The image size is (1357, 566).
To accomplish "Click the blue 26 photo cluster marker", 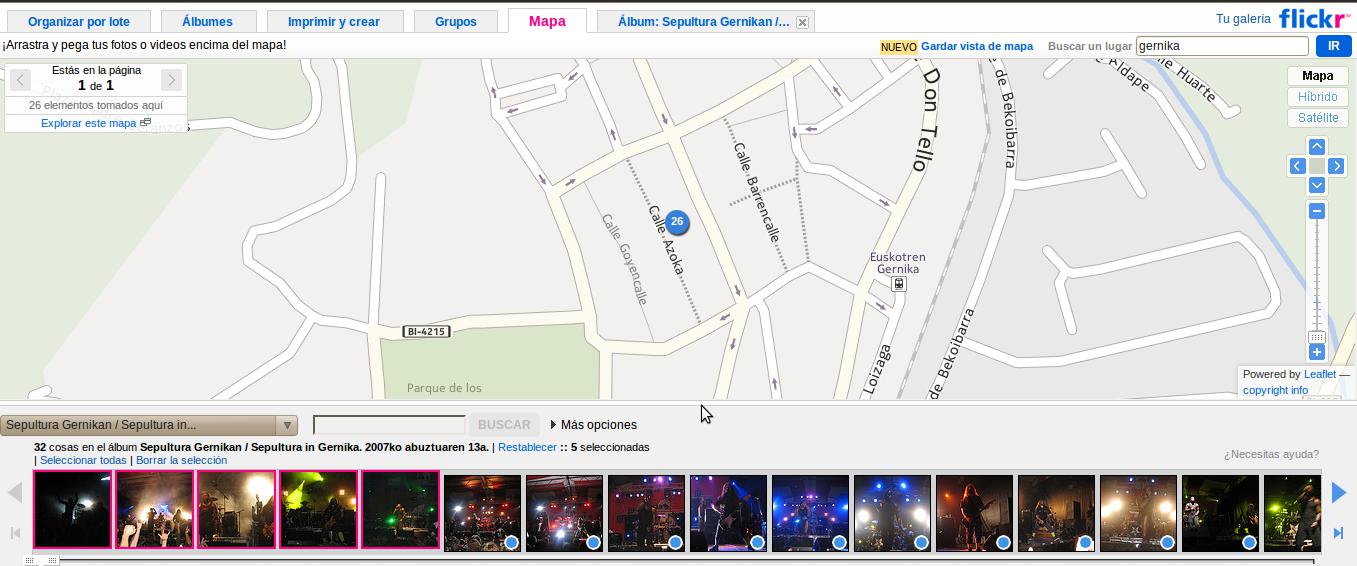I will point(677,221).
